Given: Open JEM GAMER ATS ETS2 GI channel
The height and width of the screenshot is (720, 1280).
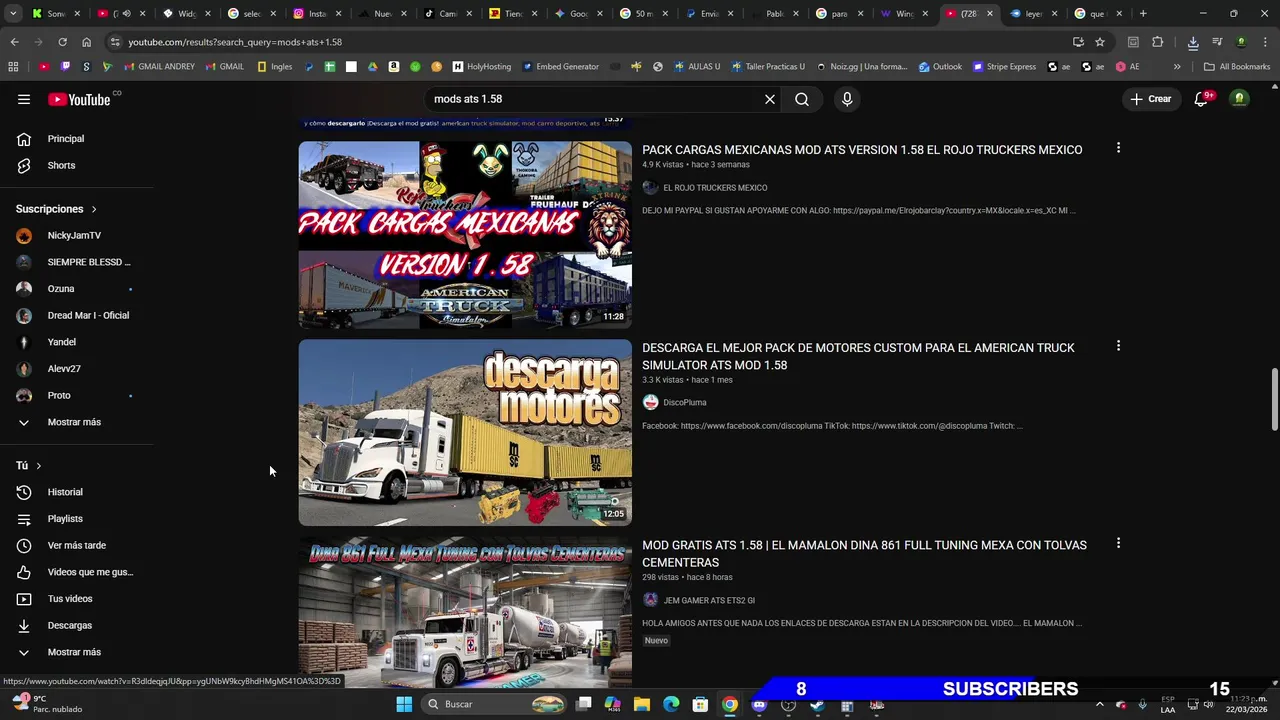Looking at the screenshot, I should pos(709,600).
